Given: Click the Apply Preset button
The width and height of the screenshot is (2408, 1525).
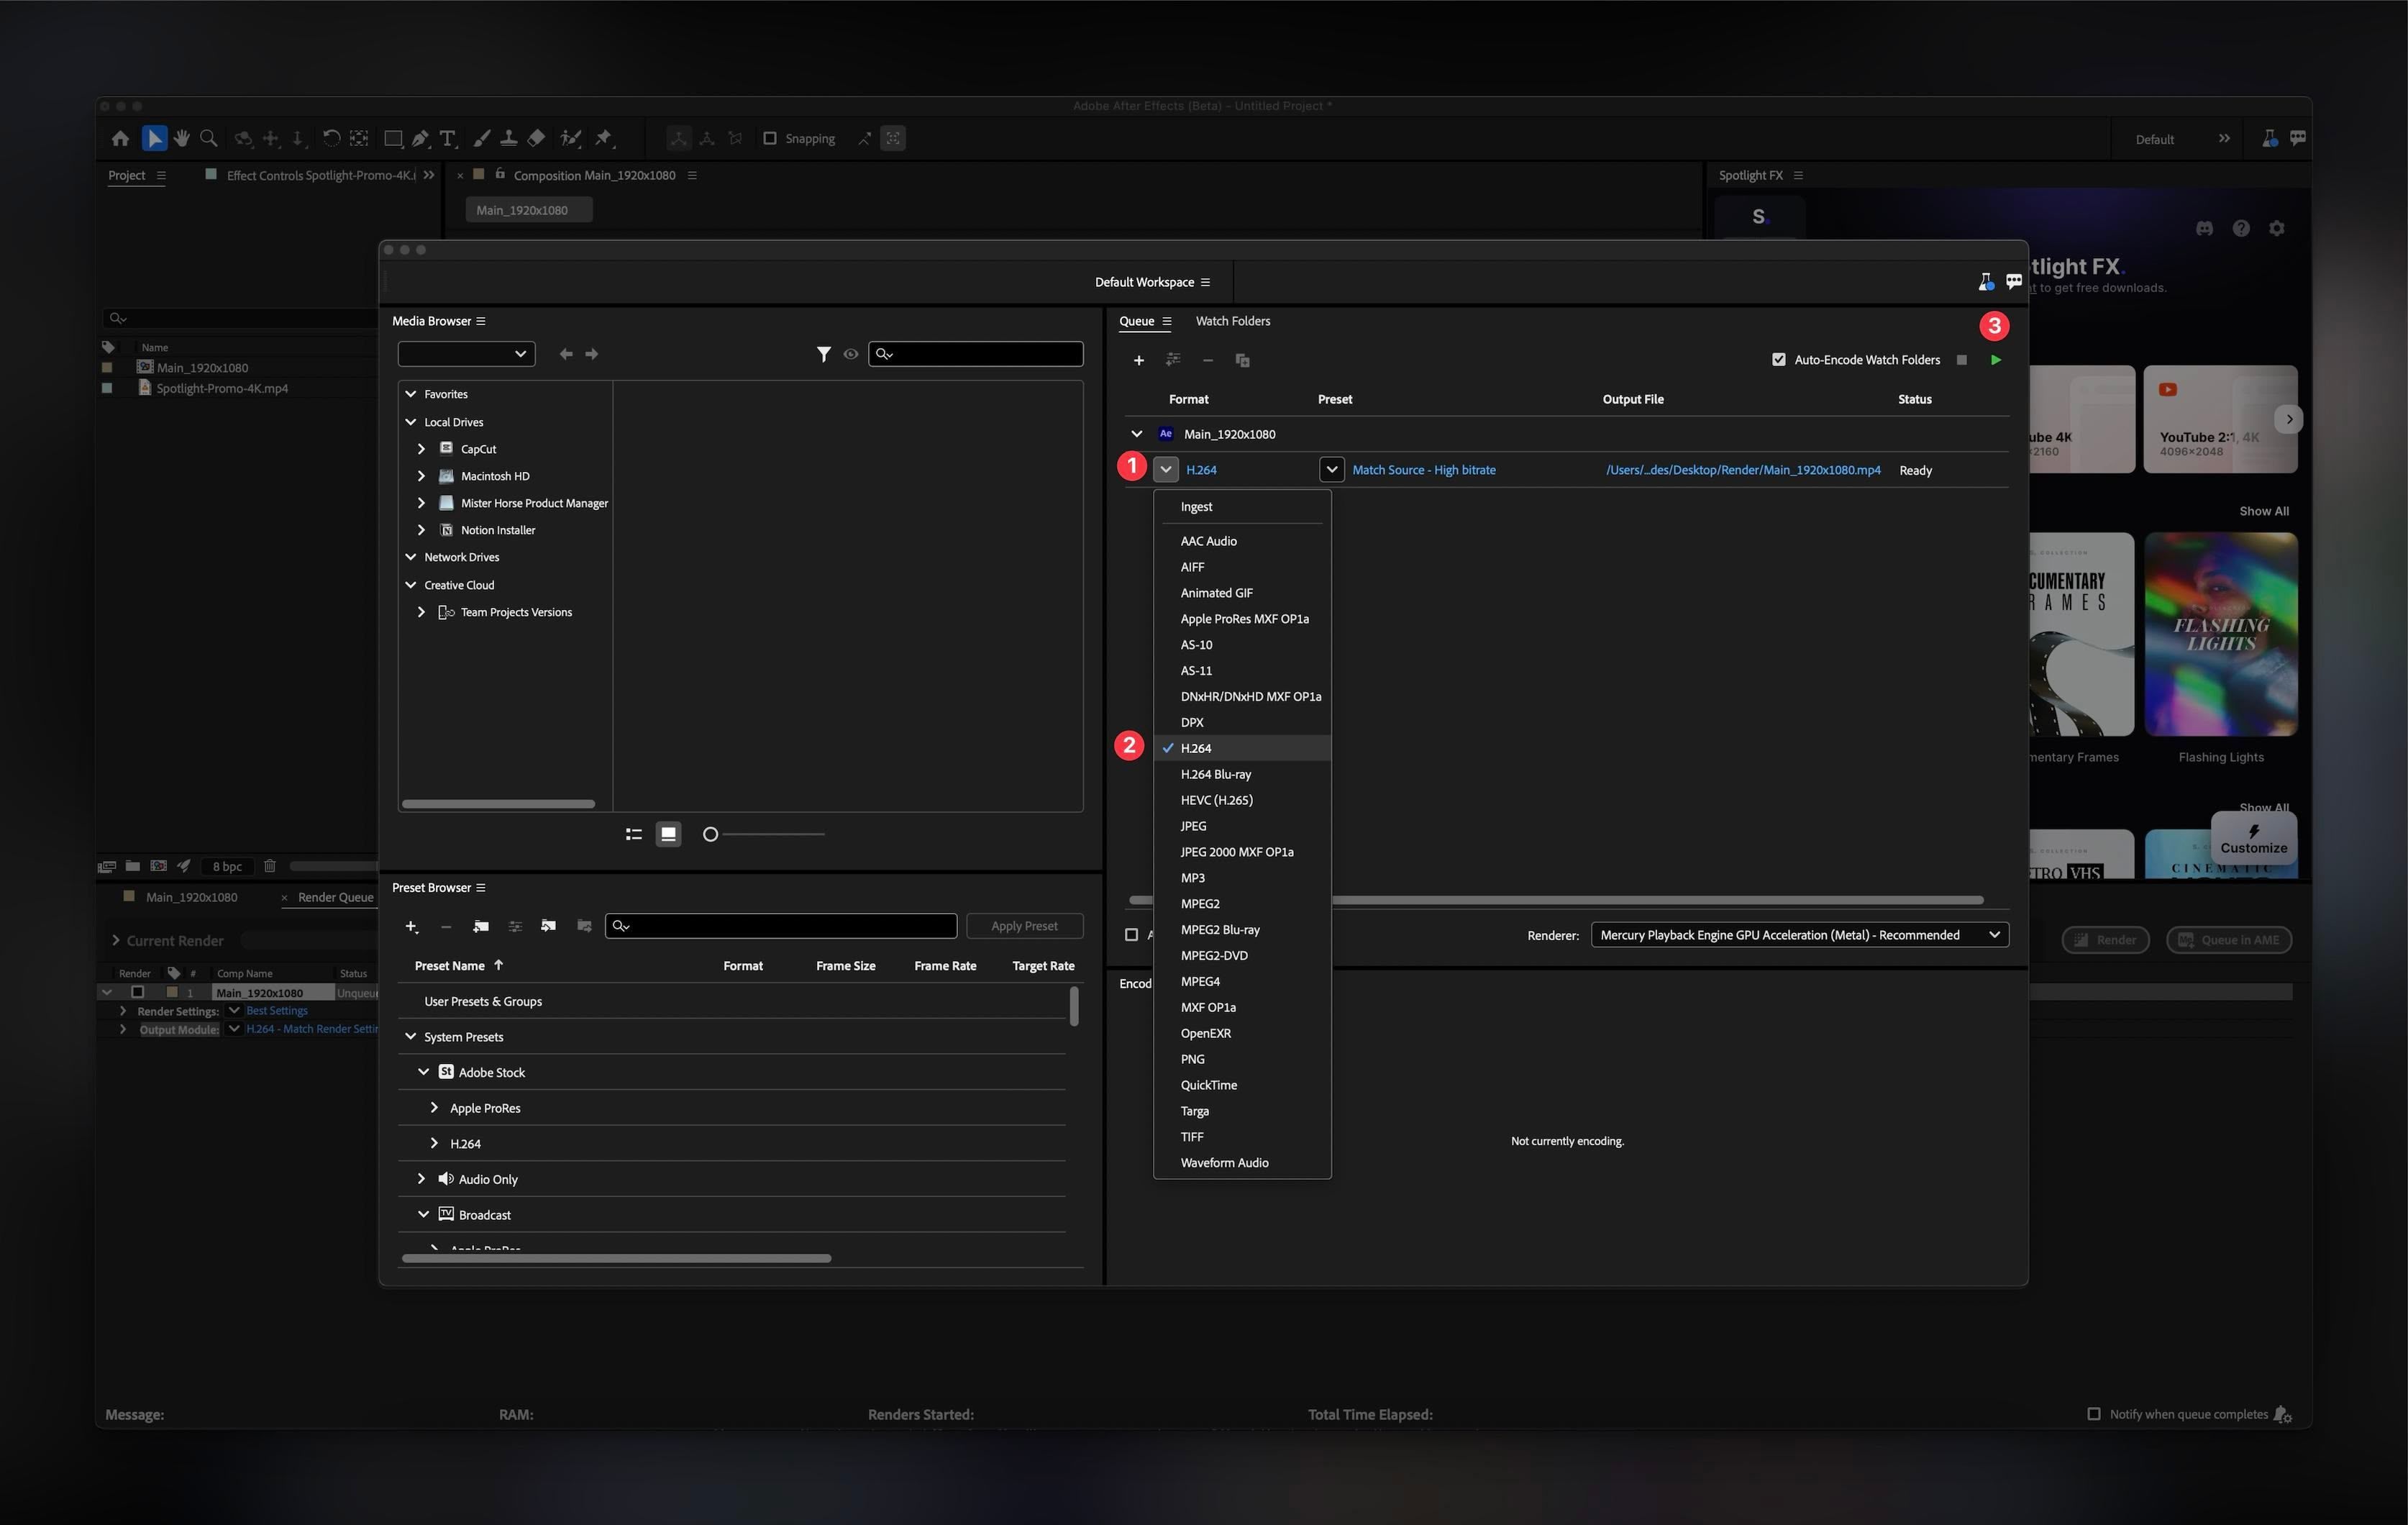Looking at the screenshot, I should point(1024,926).
